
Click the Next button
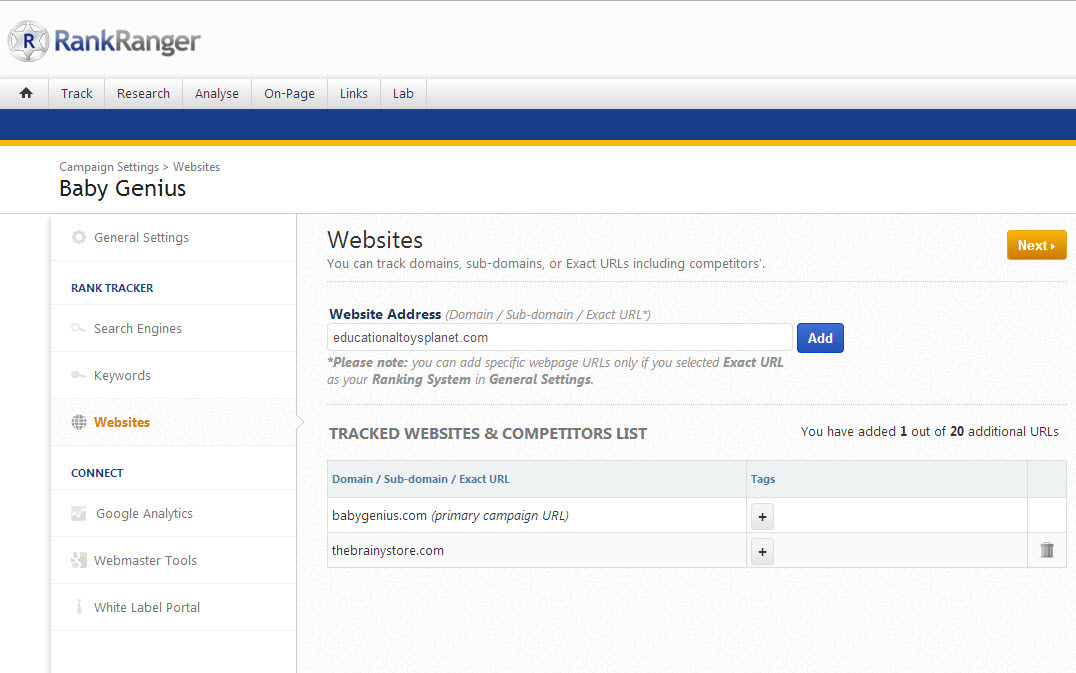(1036, 245)
